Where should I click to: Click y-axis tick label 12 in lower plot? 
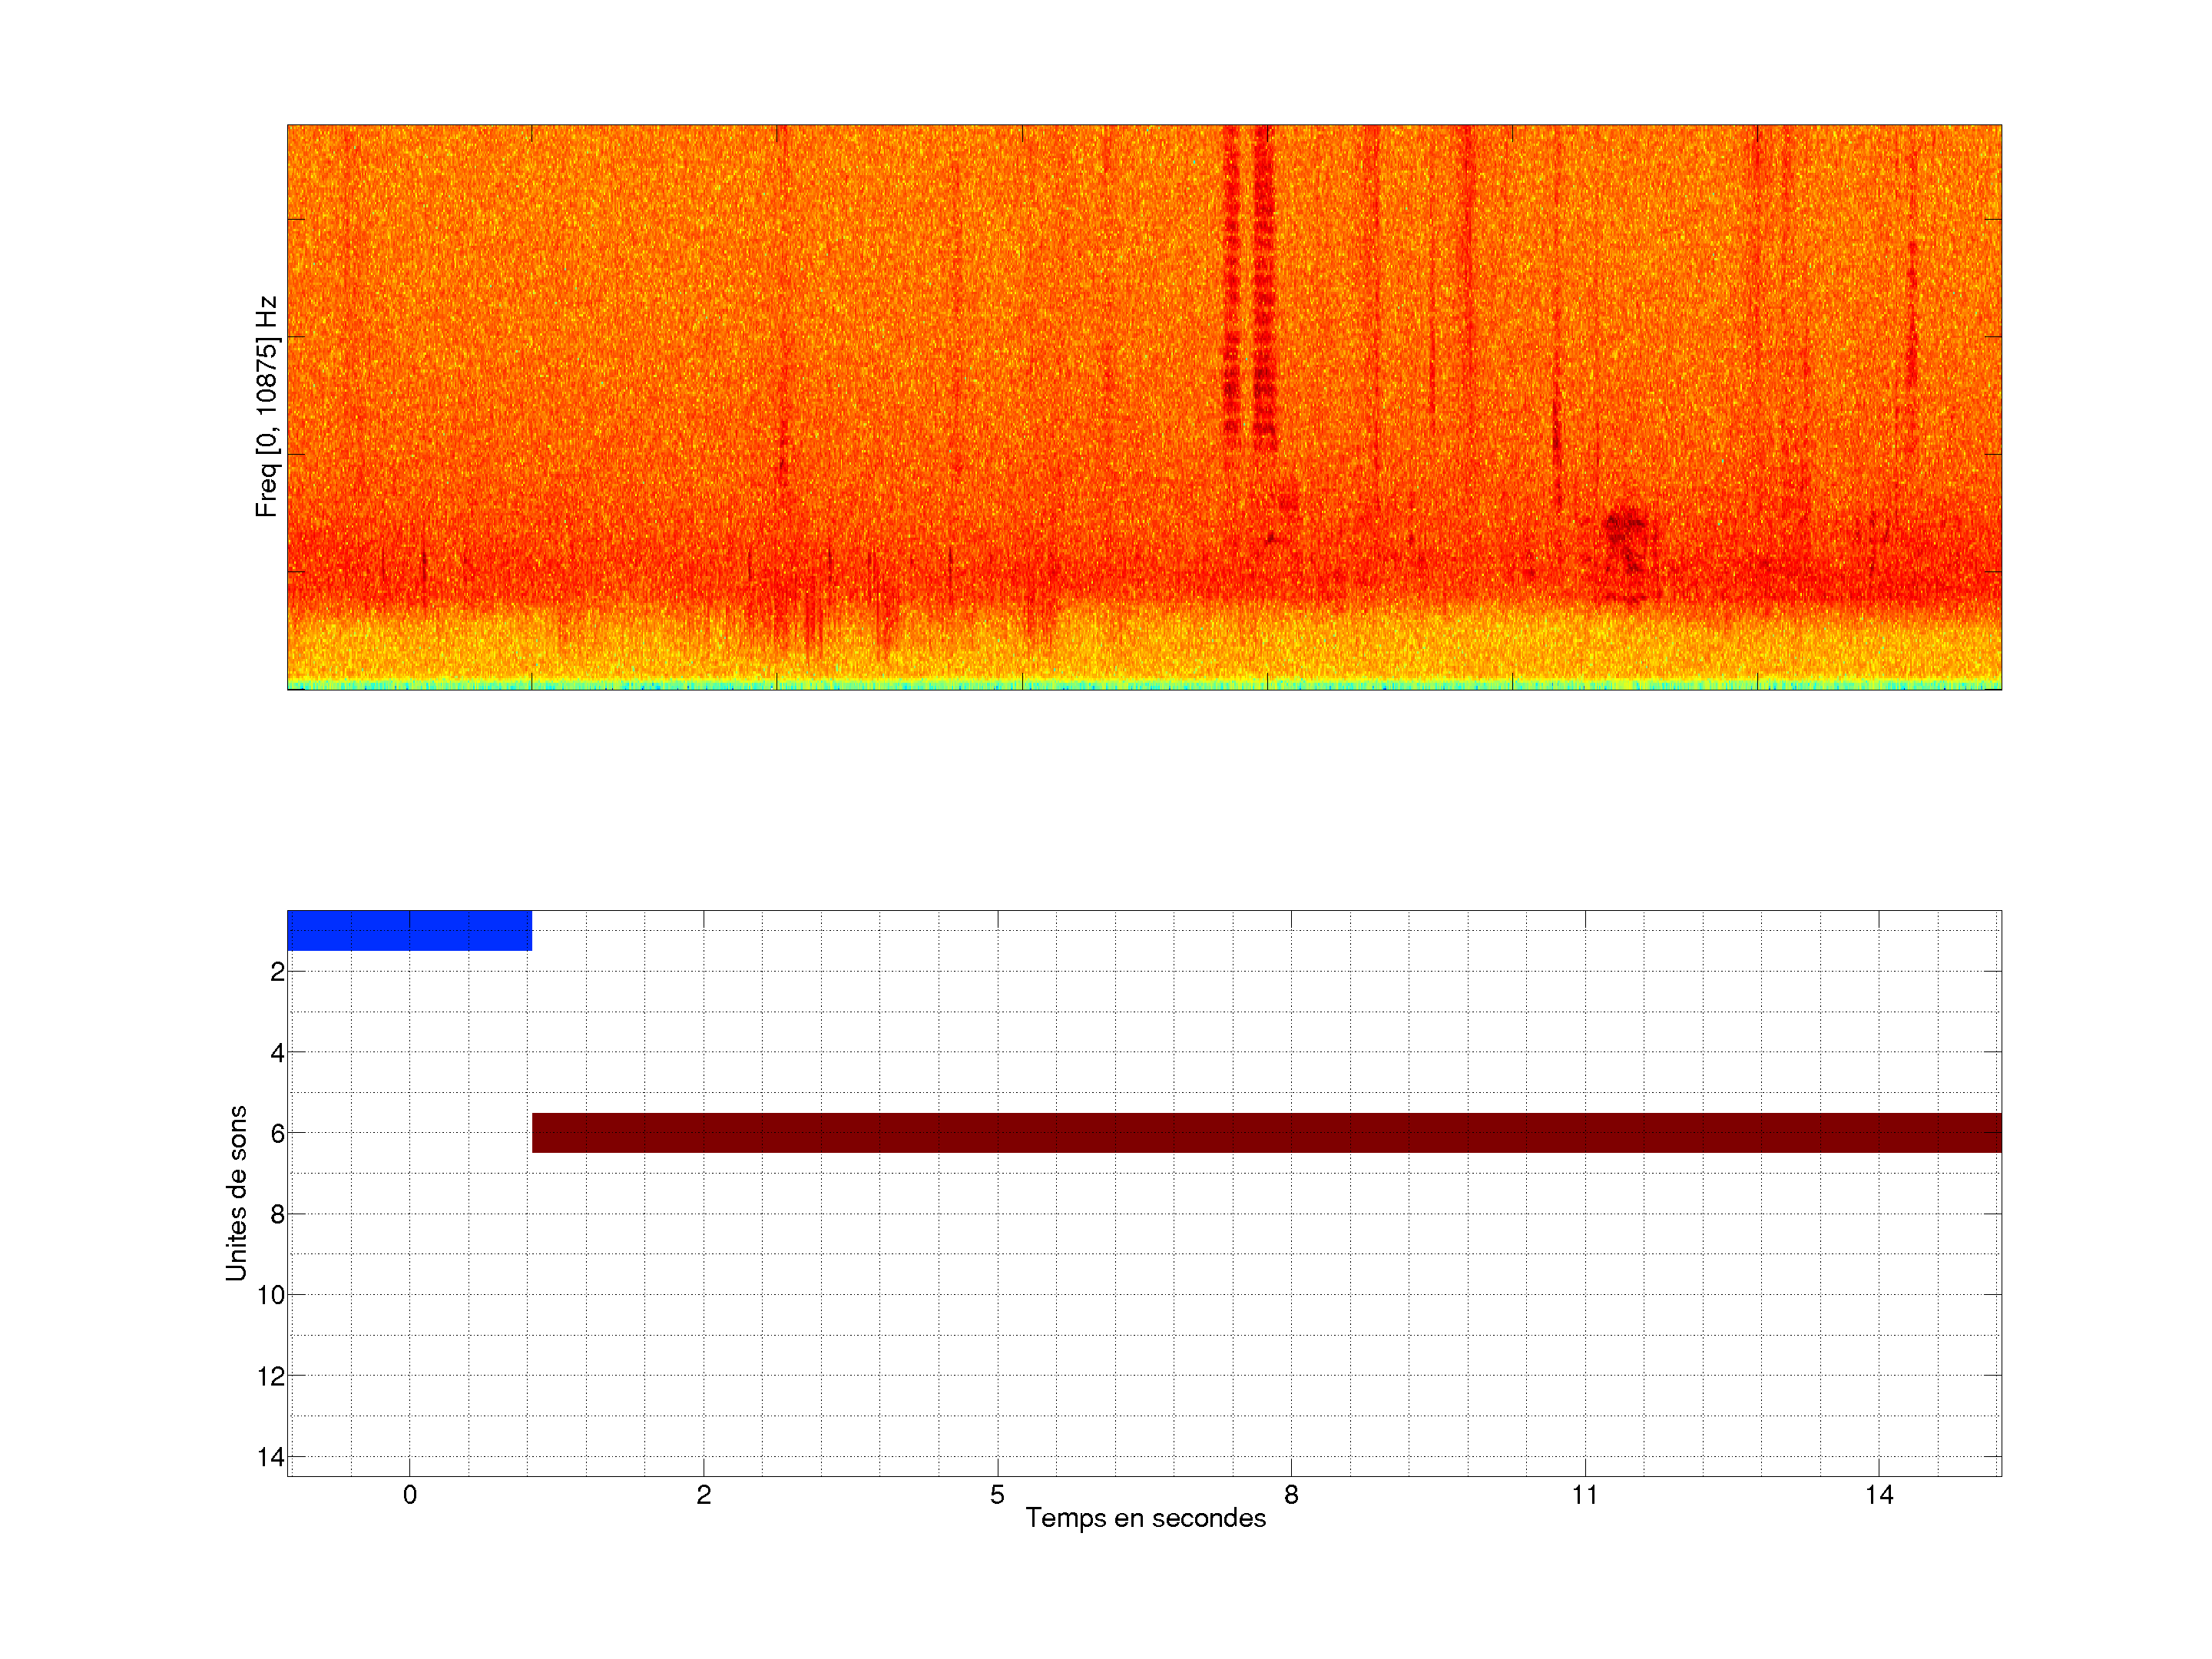tap(271, 1376)
